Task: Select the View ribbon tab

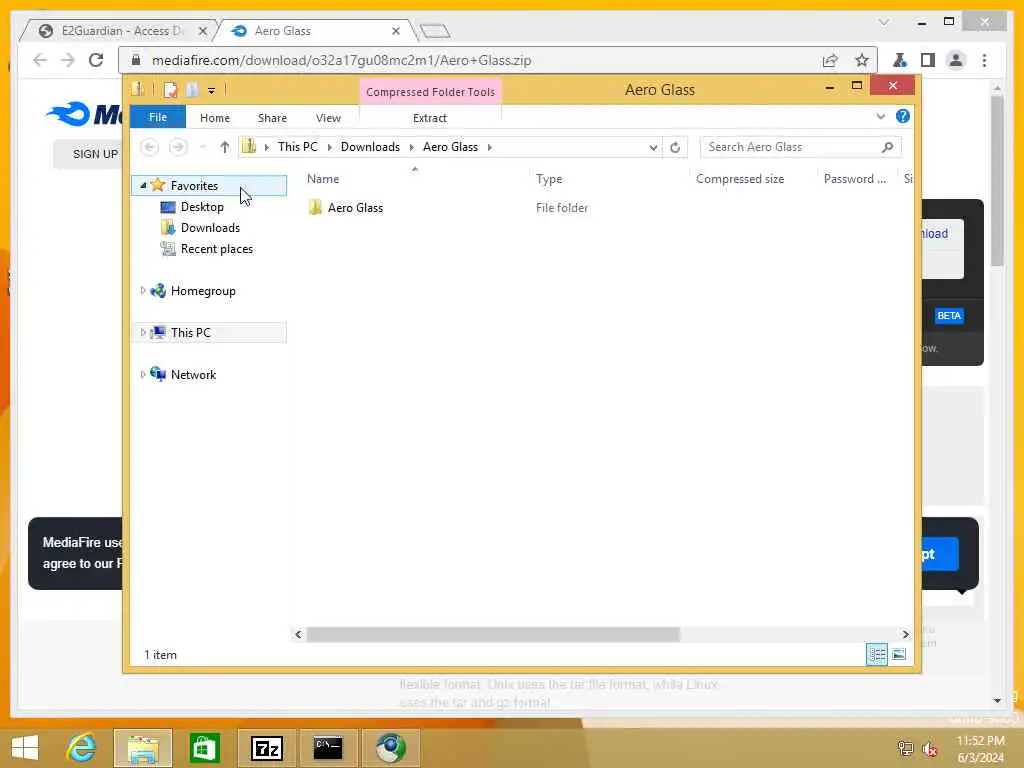Action: pos(328,118)
